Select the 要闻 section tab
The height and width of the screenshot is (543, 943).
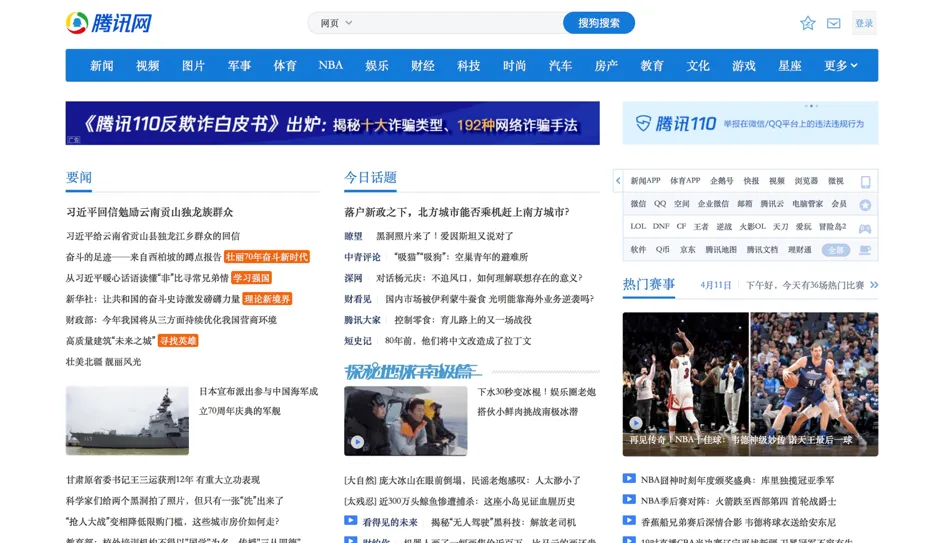(x=79, y=177)
